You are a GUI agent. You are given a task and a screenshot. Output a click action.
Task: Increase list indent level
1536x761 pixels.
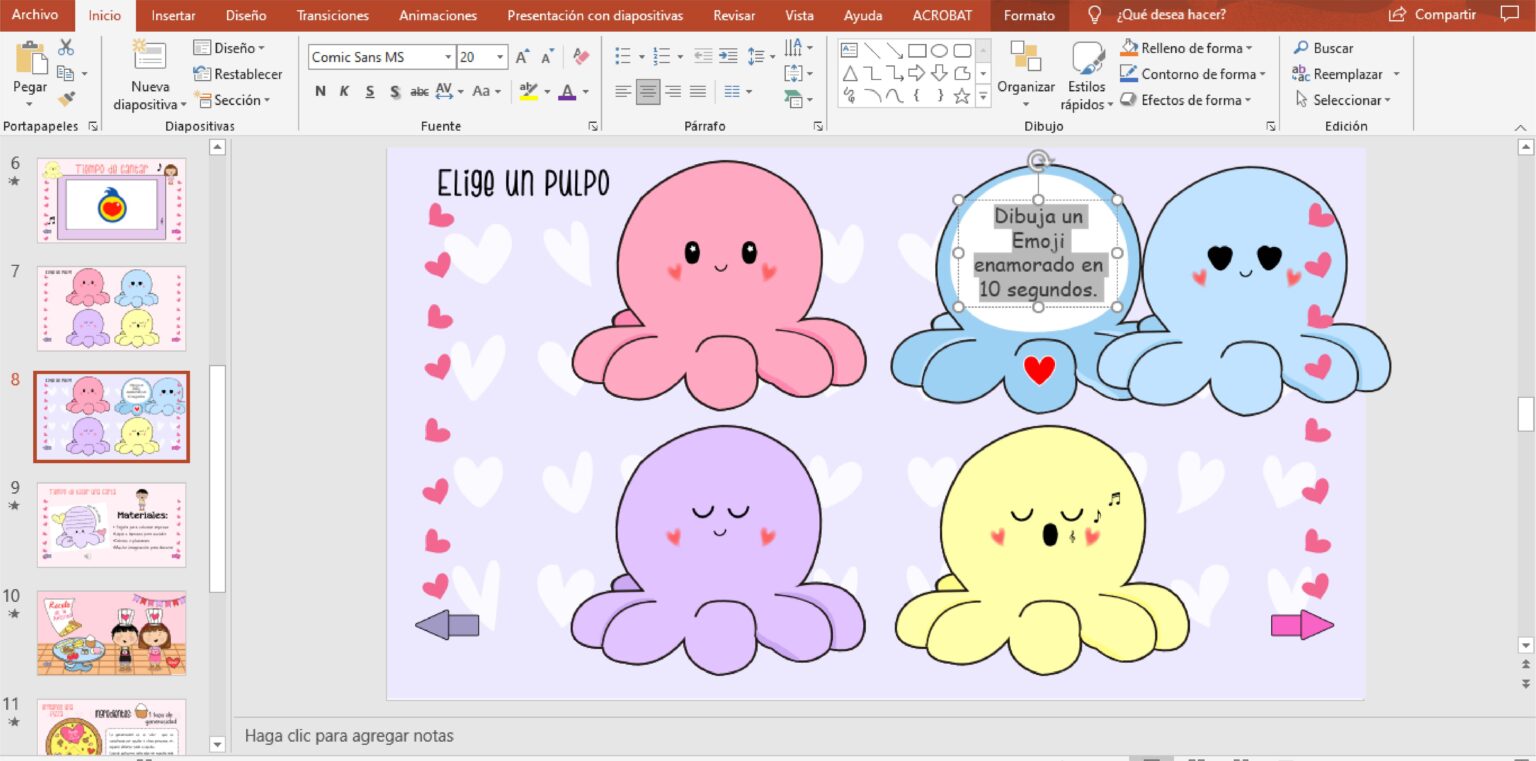click(x=728, y=57)
